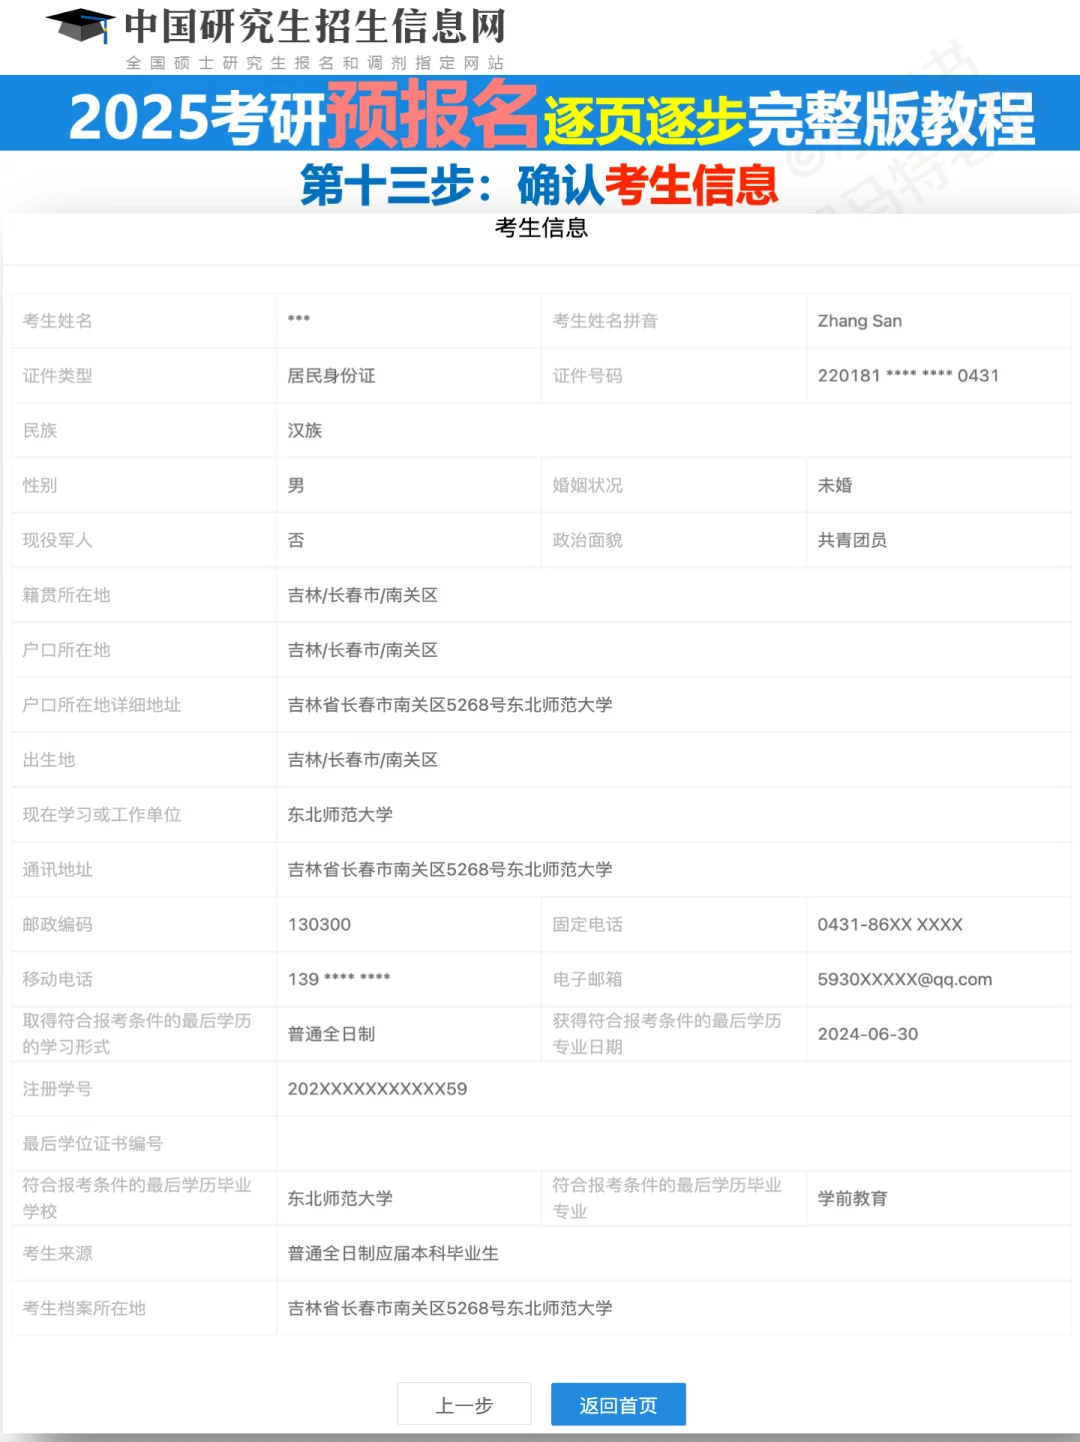
Task: Click the 婚姻状况 label
Action: [587, 486]
